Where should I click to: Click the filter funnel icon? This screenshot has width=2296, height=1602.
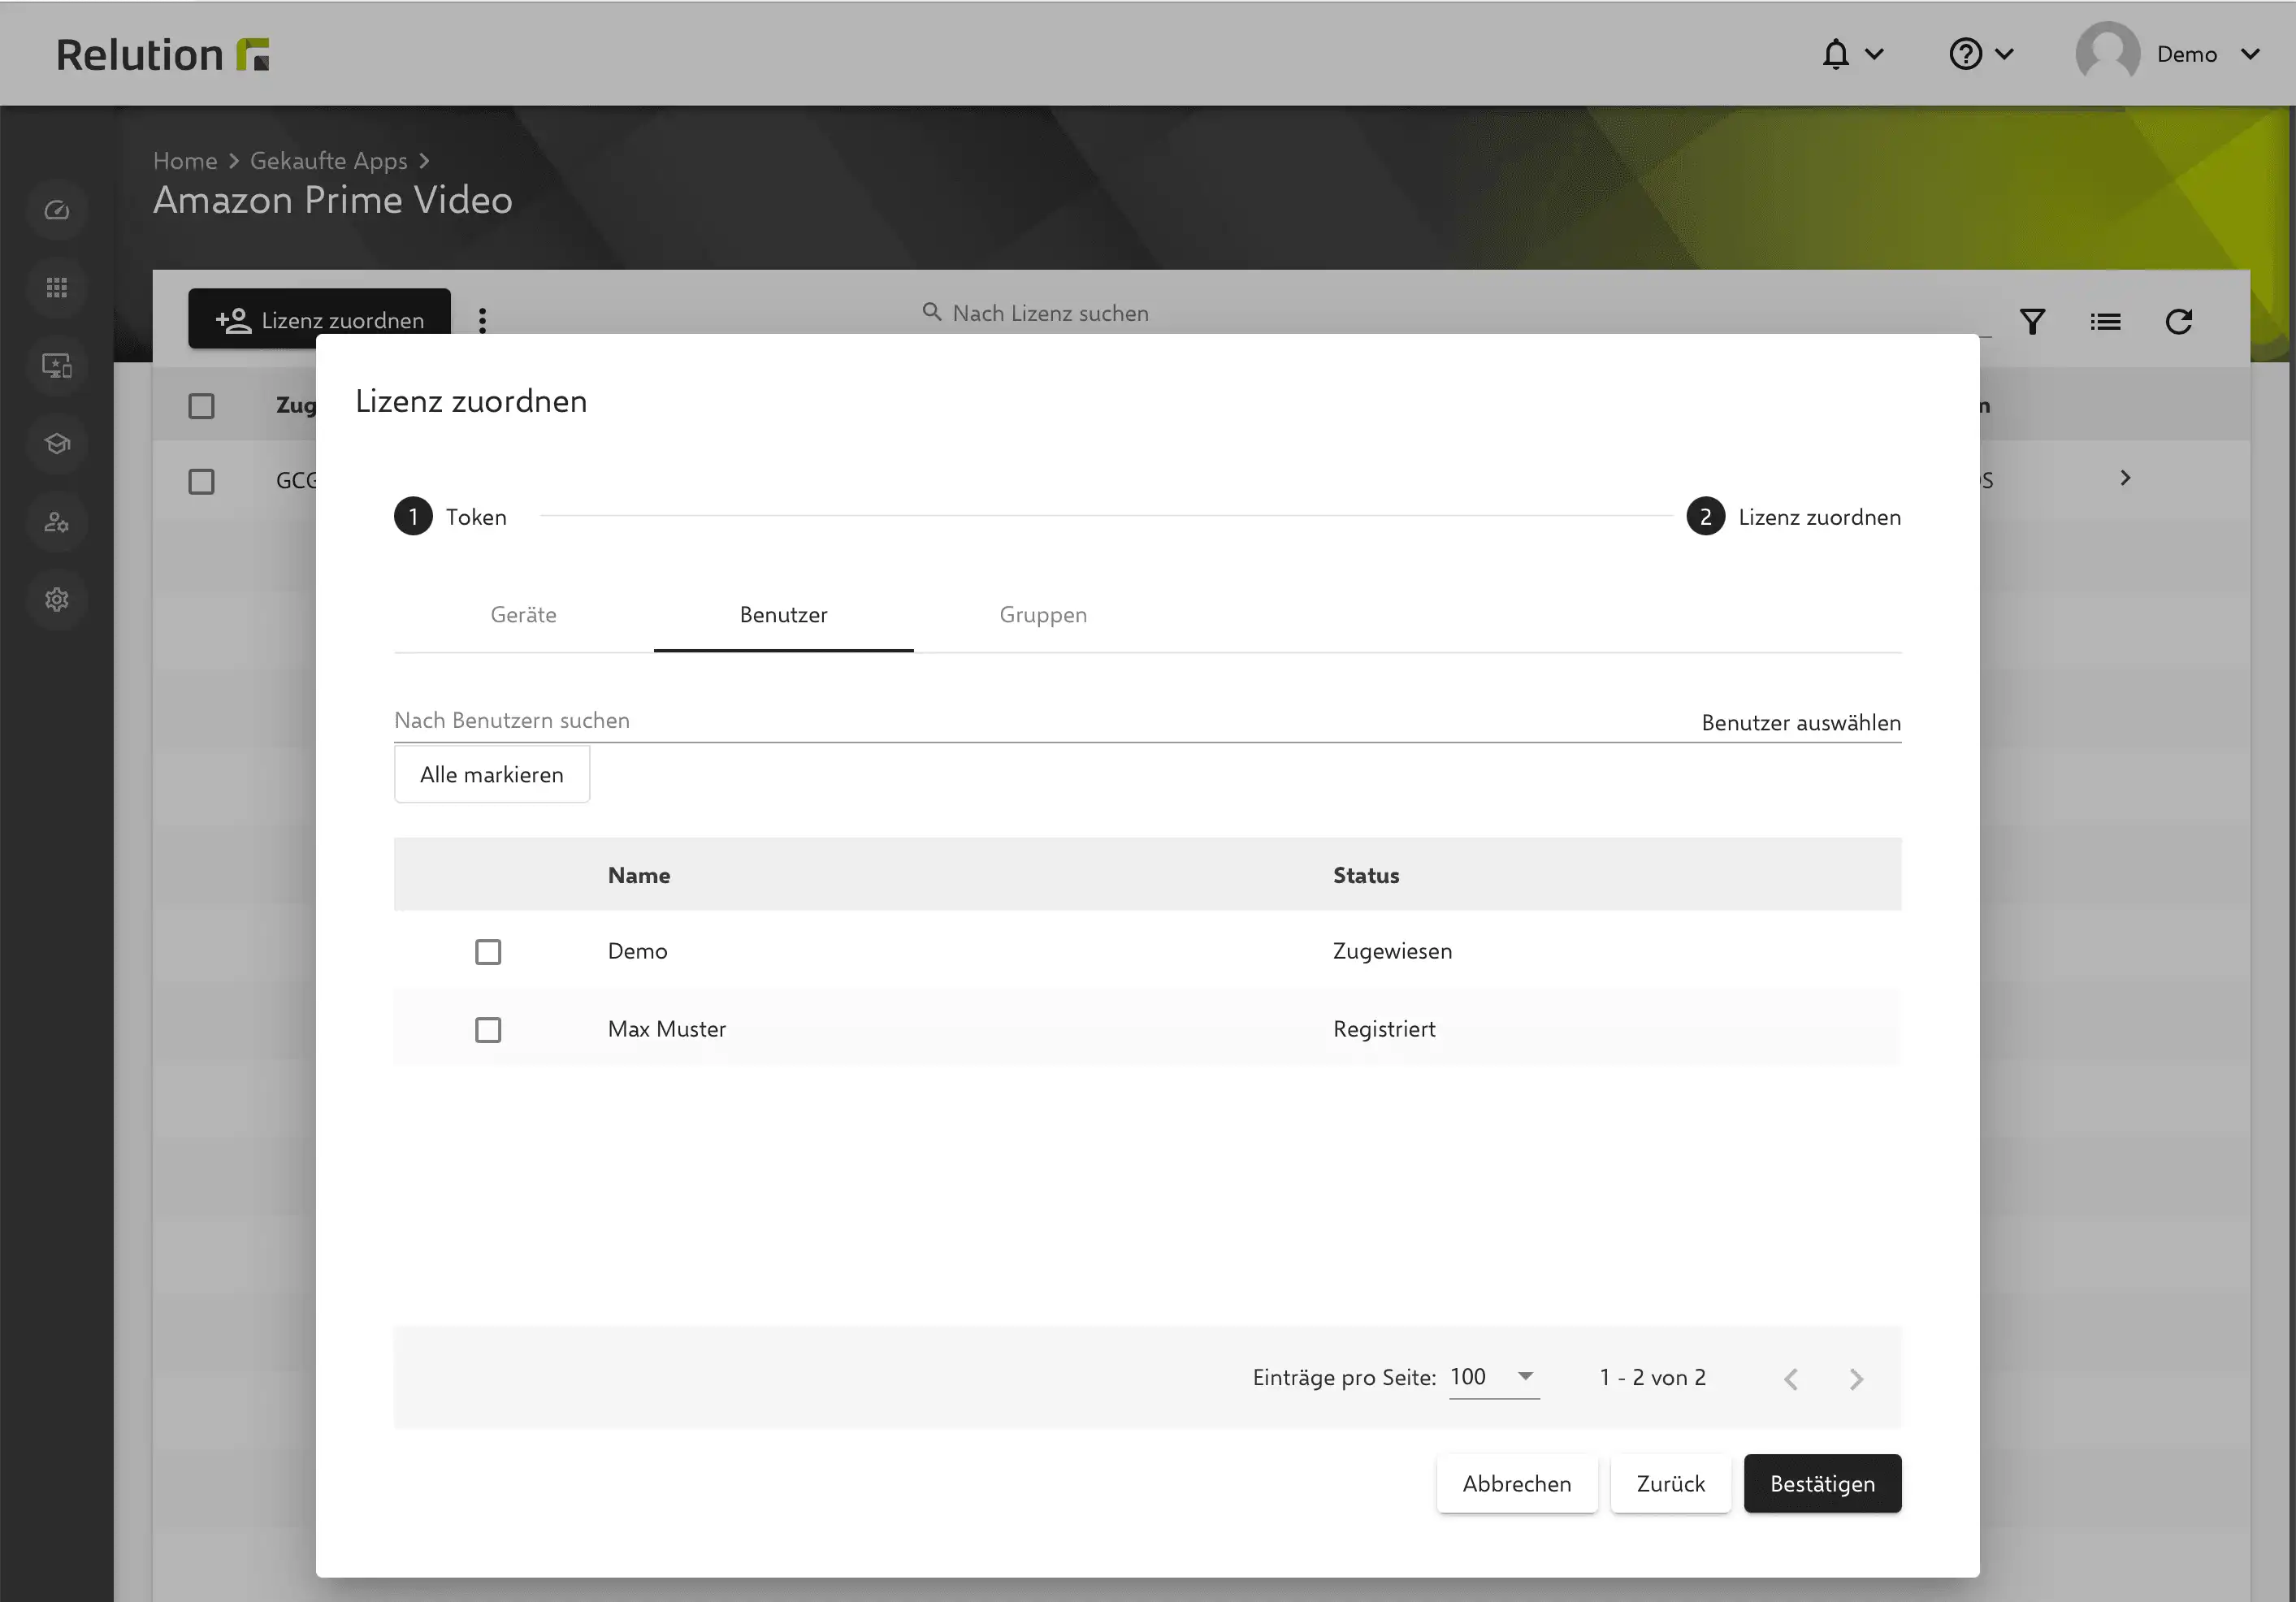[2032, 322]
